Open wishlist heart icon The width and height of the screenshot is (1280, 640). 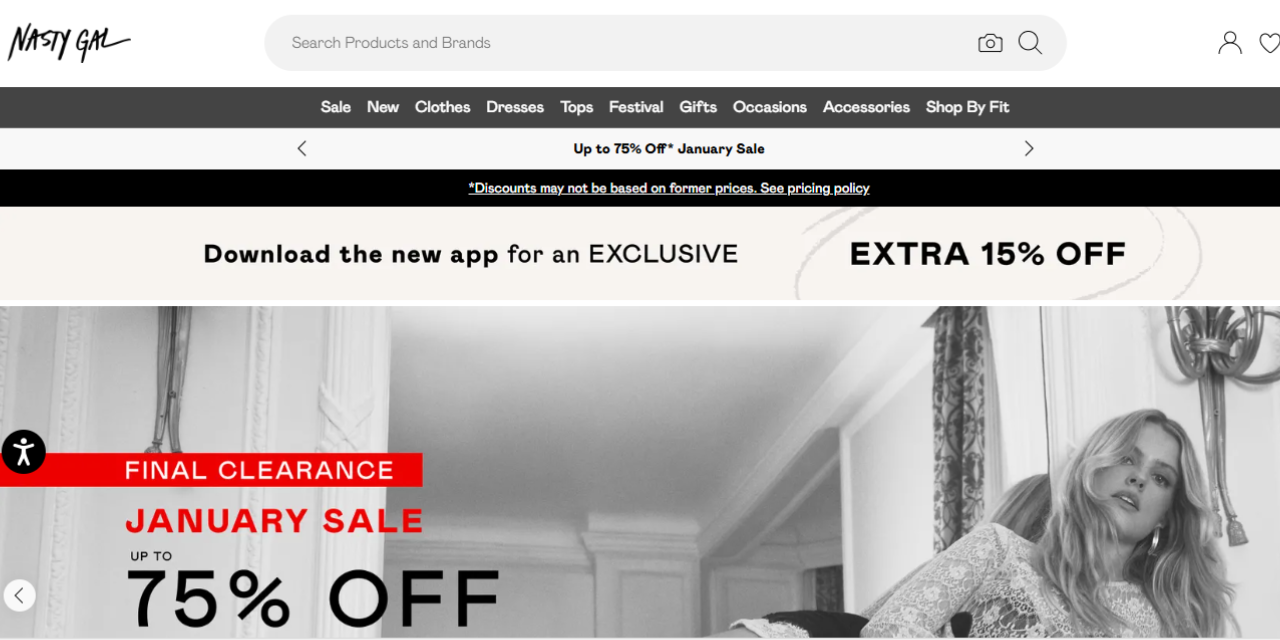(1269, 43)
